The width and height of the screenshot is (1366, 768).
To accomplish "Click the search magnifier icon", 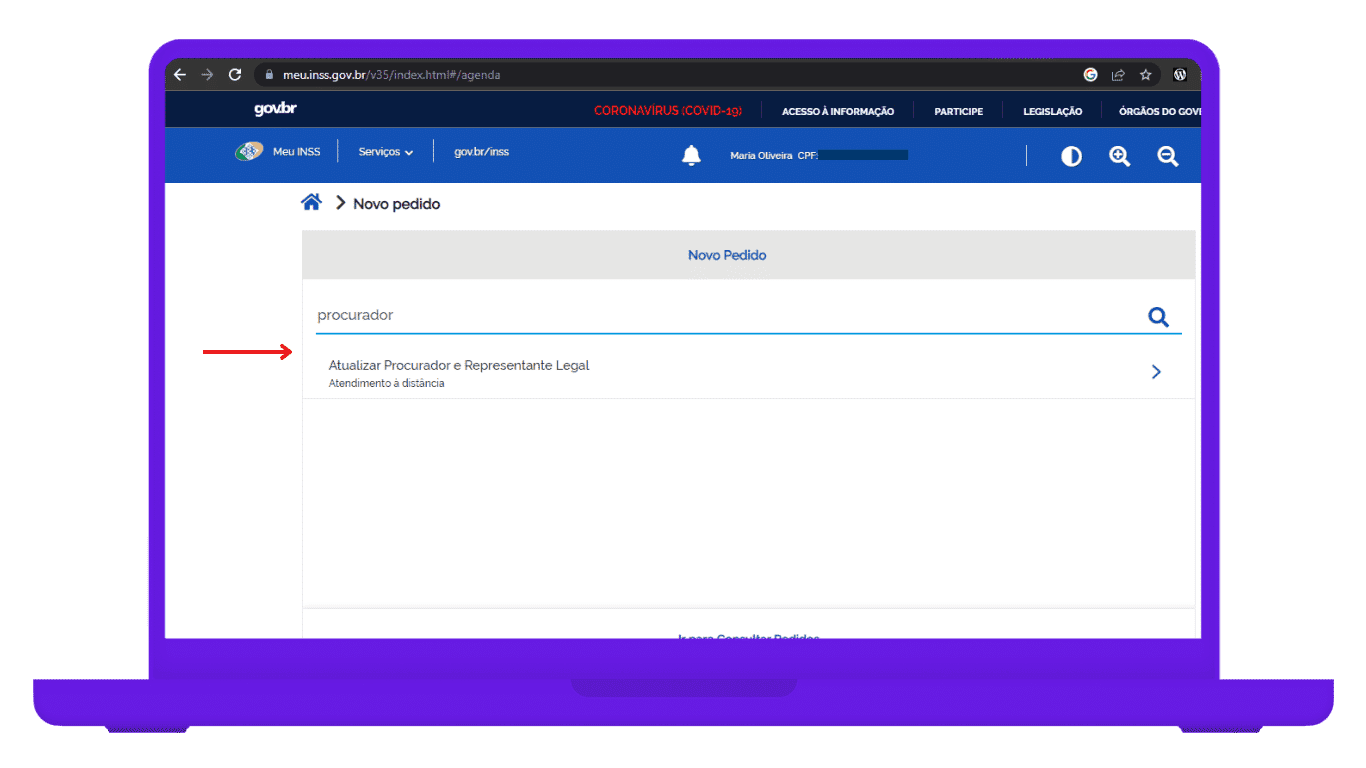I will click(1158, 317).
